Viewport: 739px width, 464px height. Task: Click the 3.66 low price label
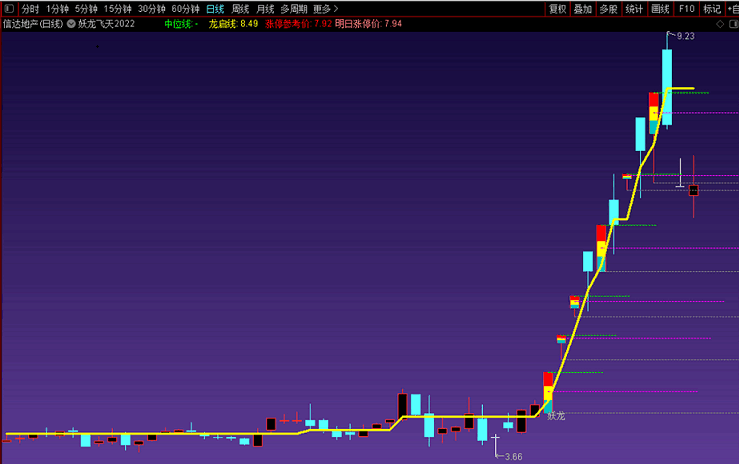coord(513,456)
